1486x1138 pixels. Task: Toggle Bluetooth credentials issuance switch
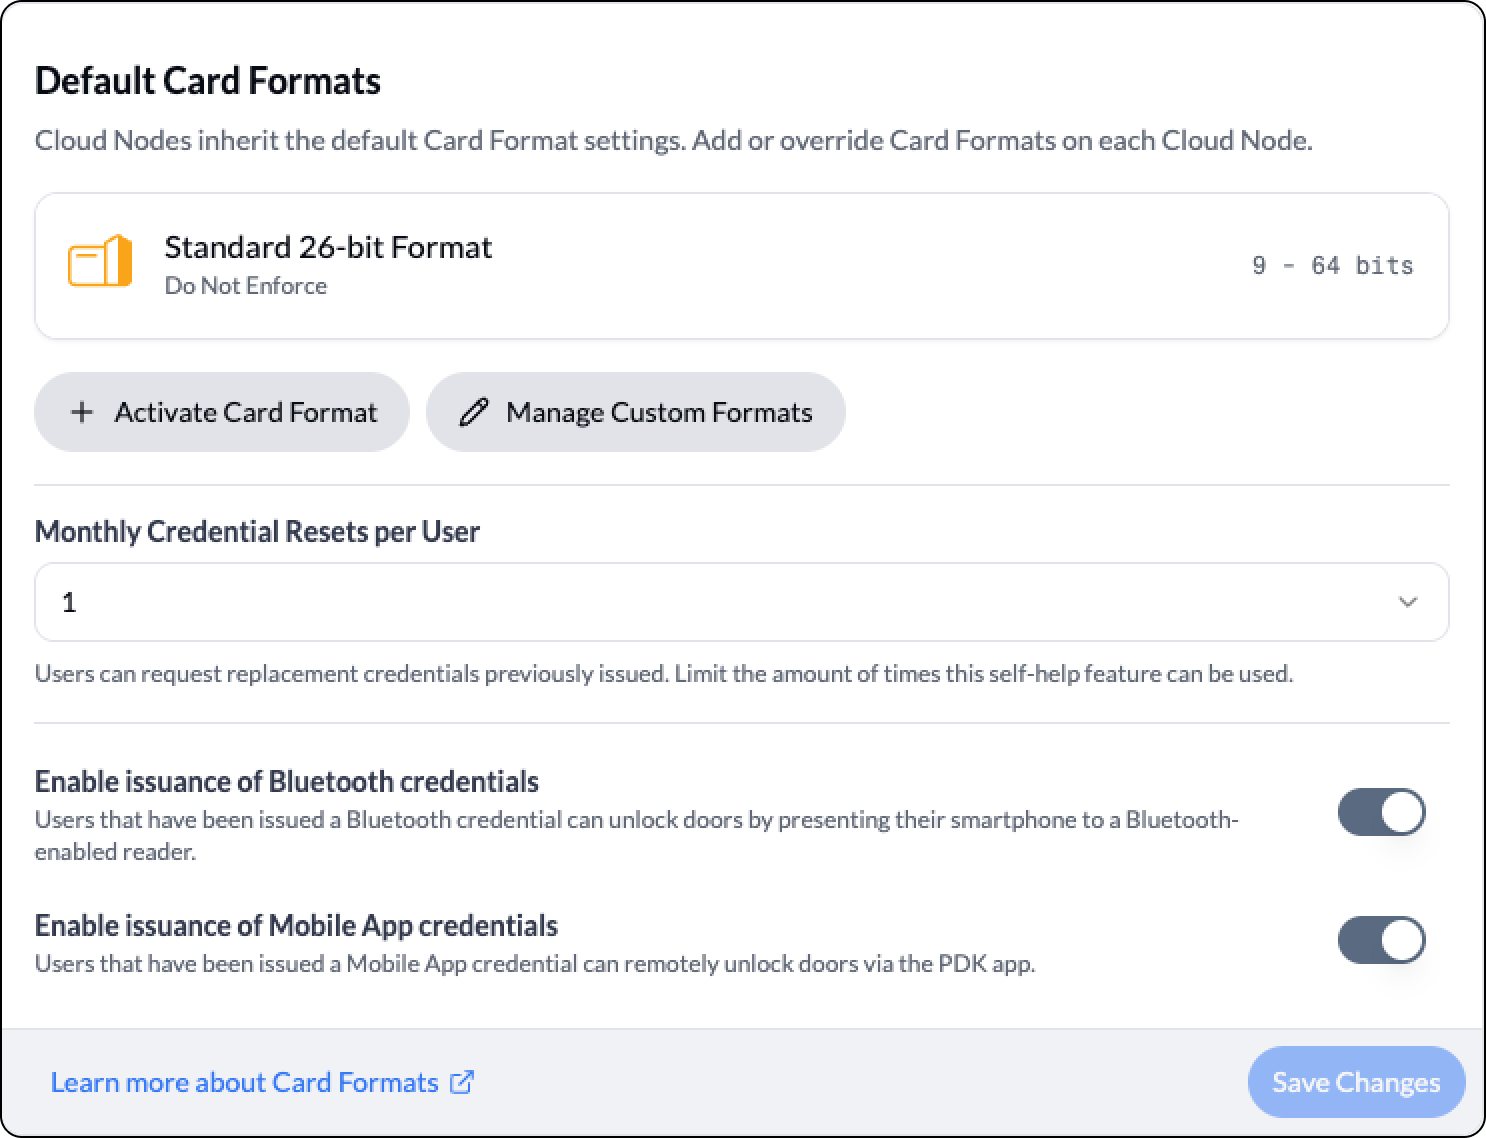click(1382, 812)
